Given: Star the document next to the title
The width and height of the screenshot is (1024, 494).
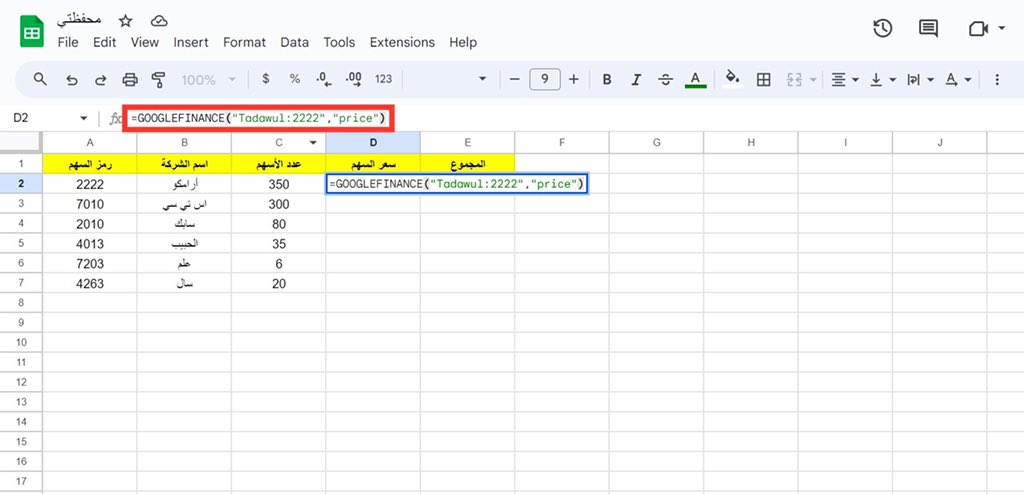Looking at the screenshot, I should (125, 21).
